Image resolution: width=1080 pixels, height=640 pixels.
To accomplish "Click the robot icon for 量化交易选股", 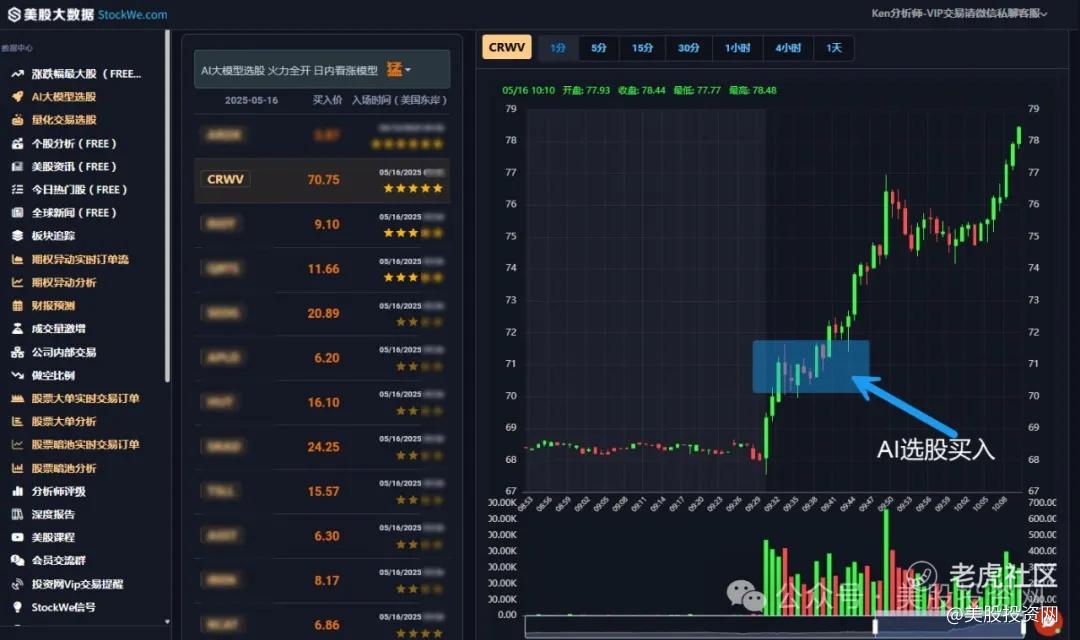I will coord(17,120).
